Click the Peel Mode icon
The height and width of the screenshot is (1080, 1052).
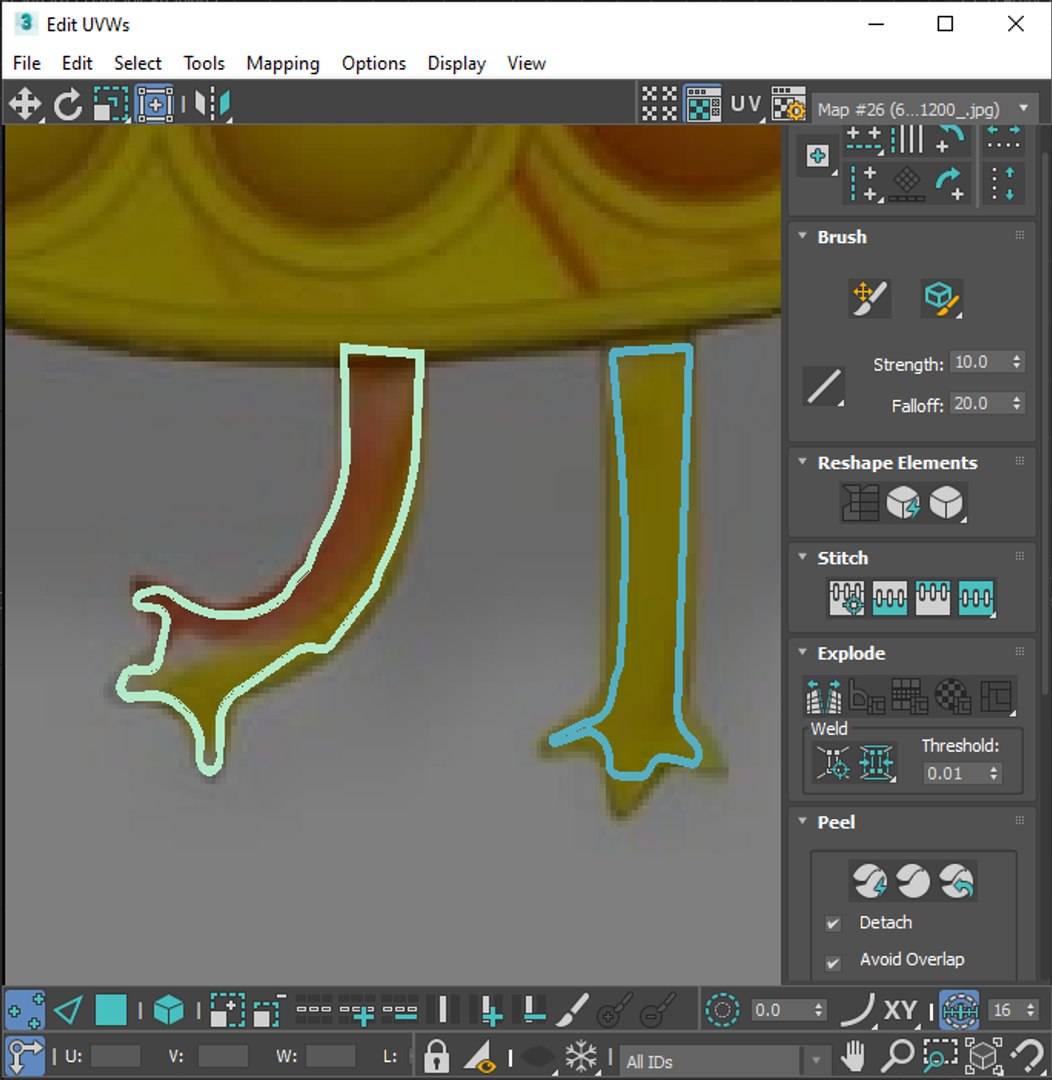(914, 880)
